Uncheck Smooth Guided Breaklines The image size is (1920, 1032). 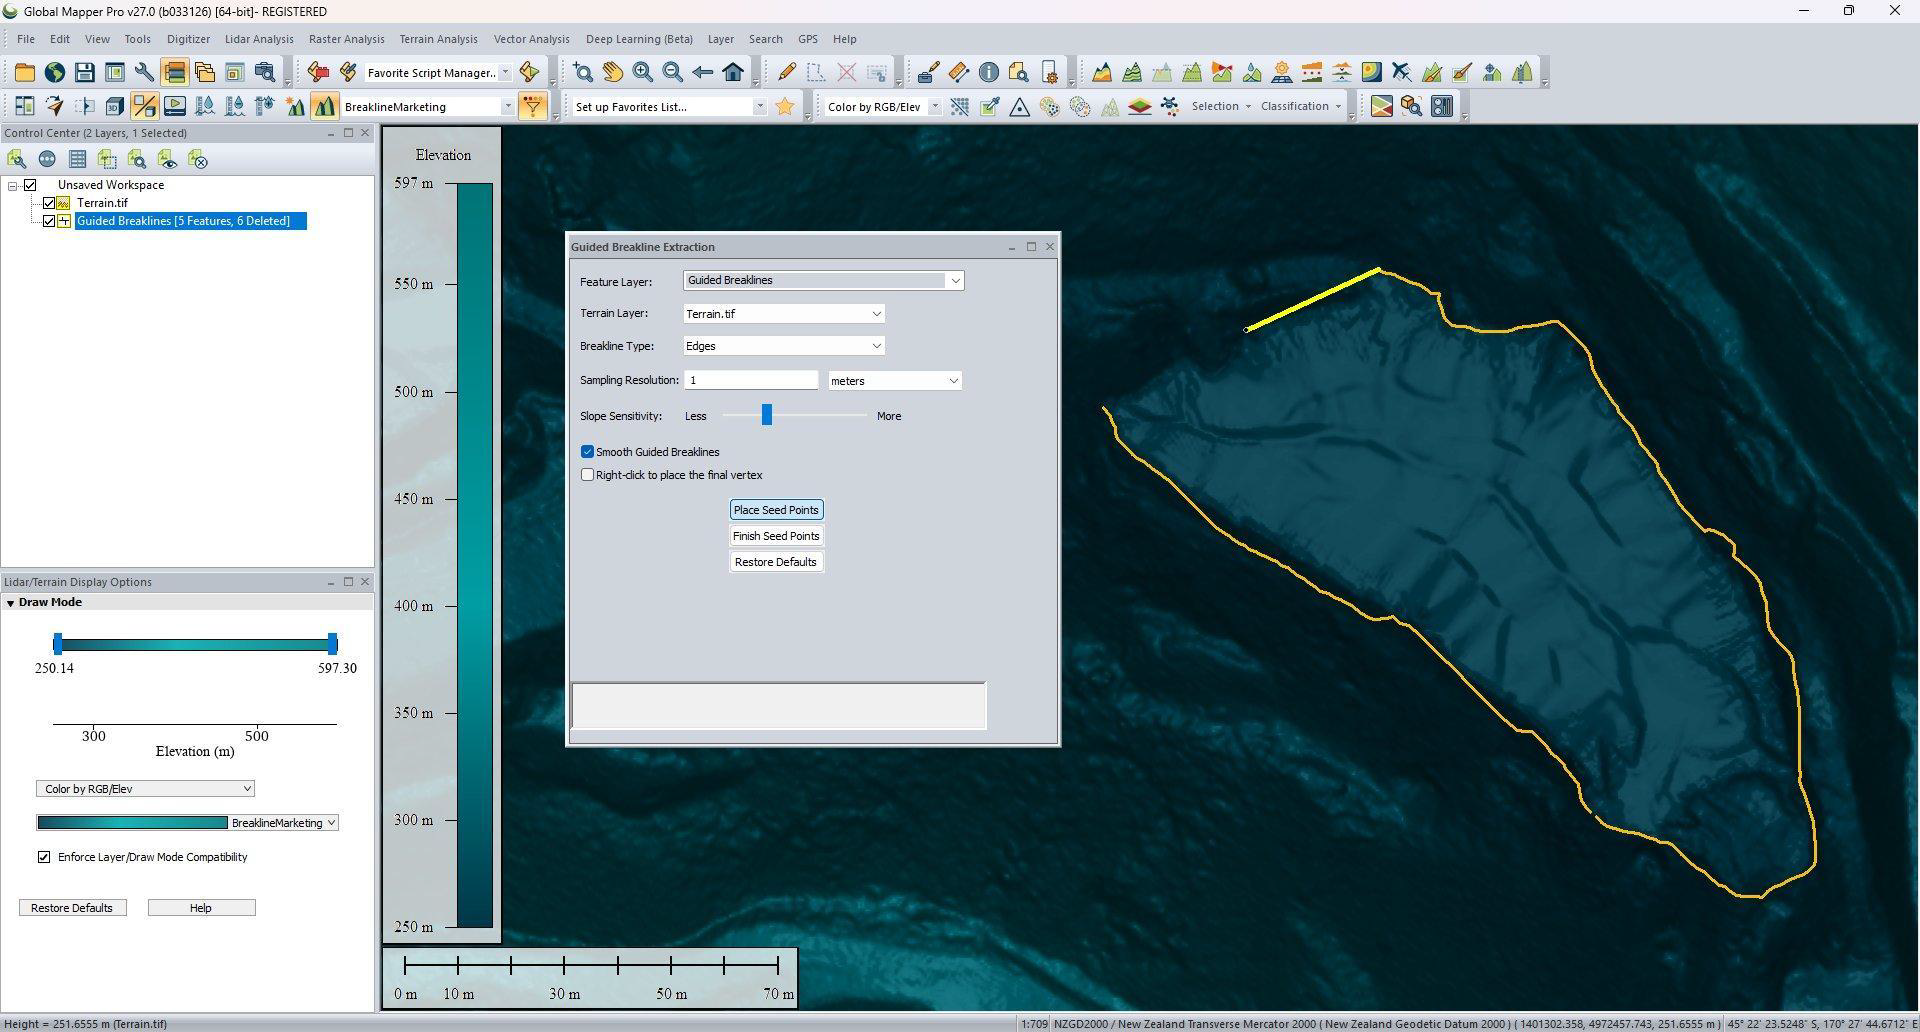[588, 452]
